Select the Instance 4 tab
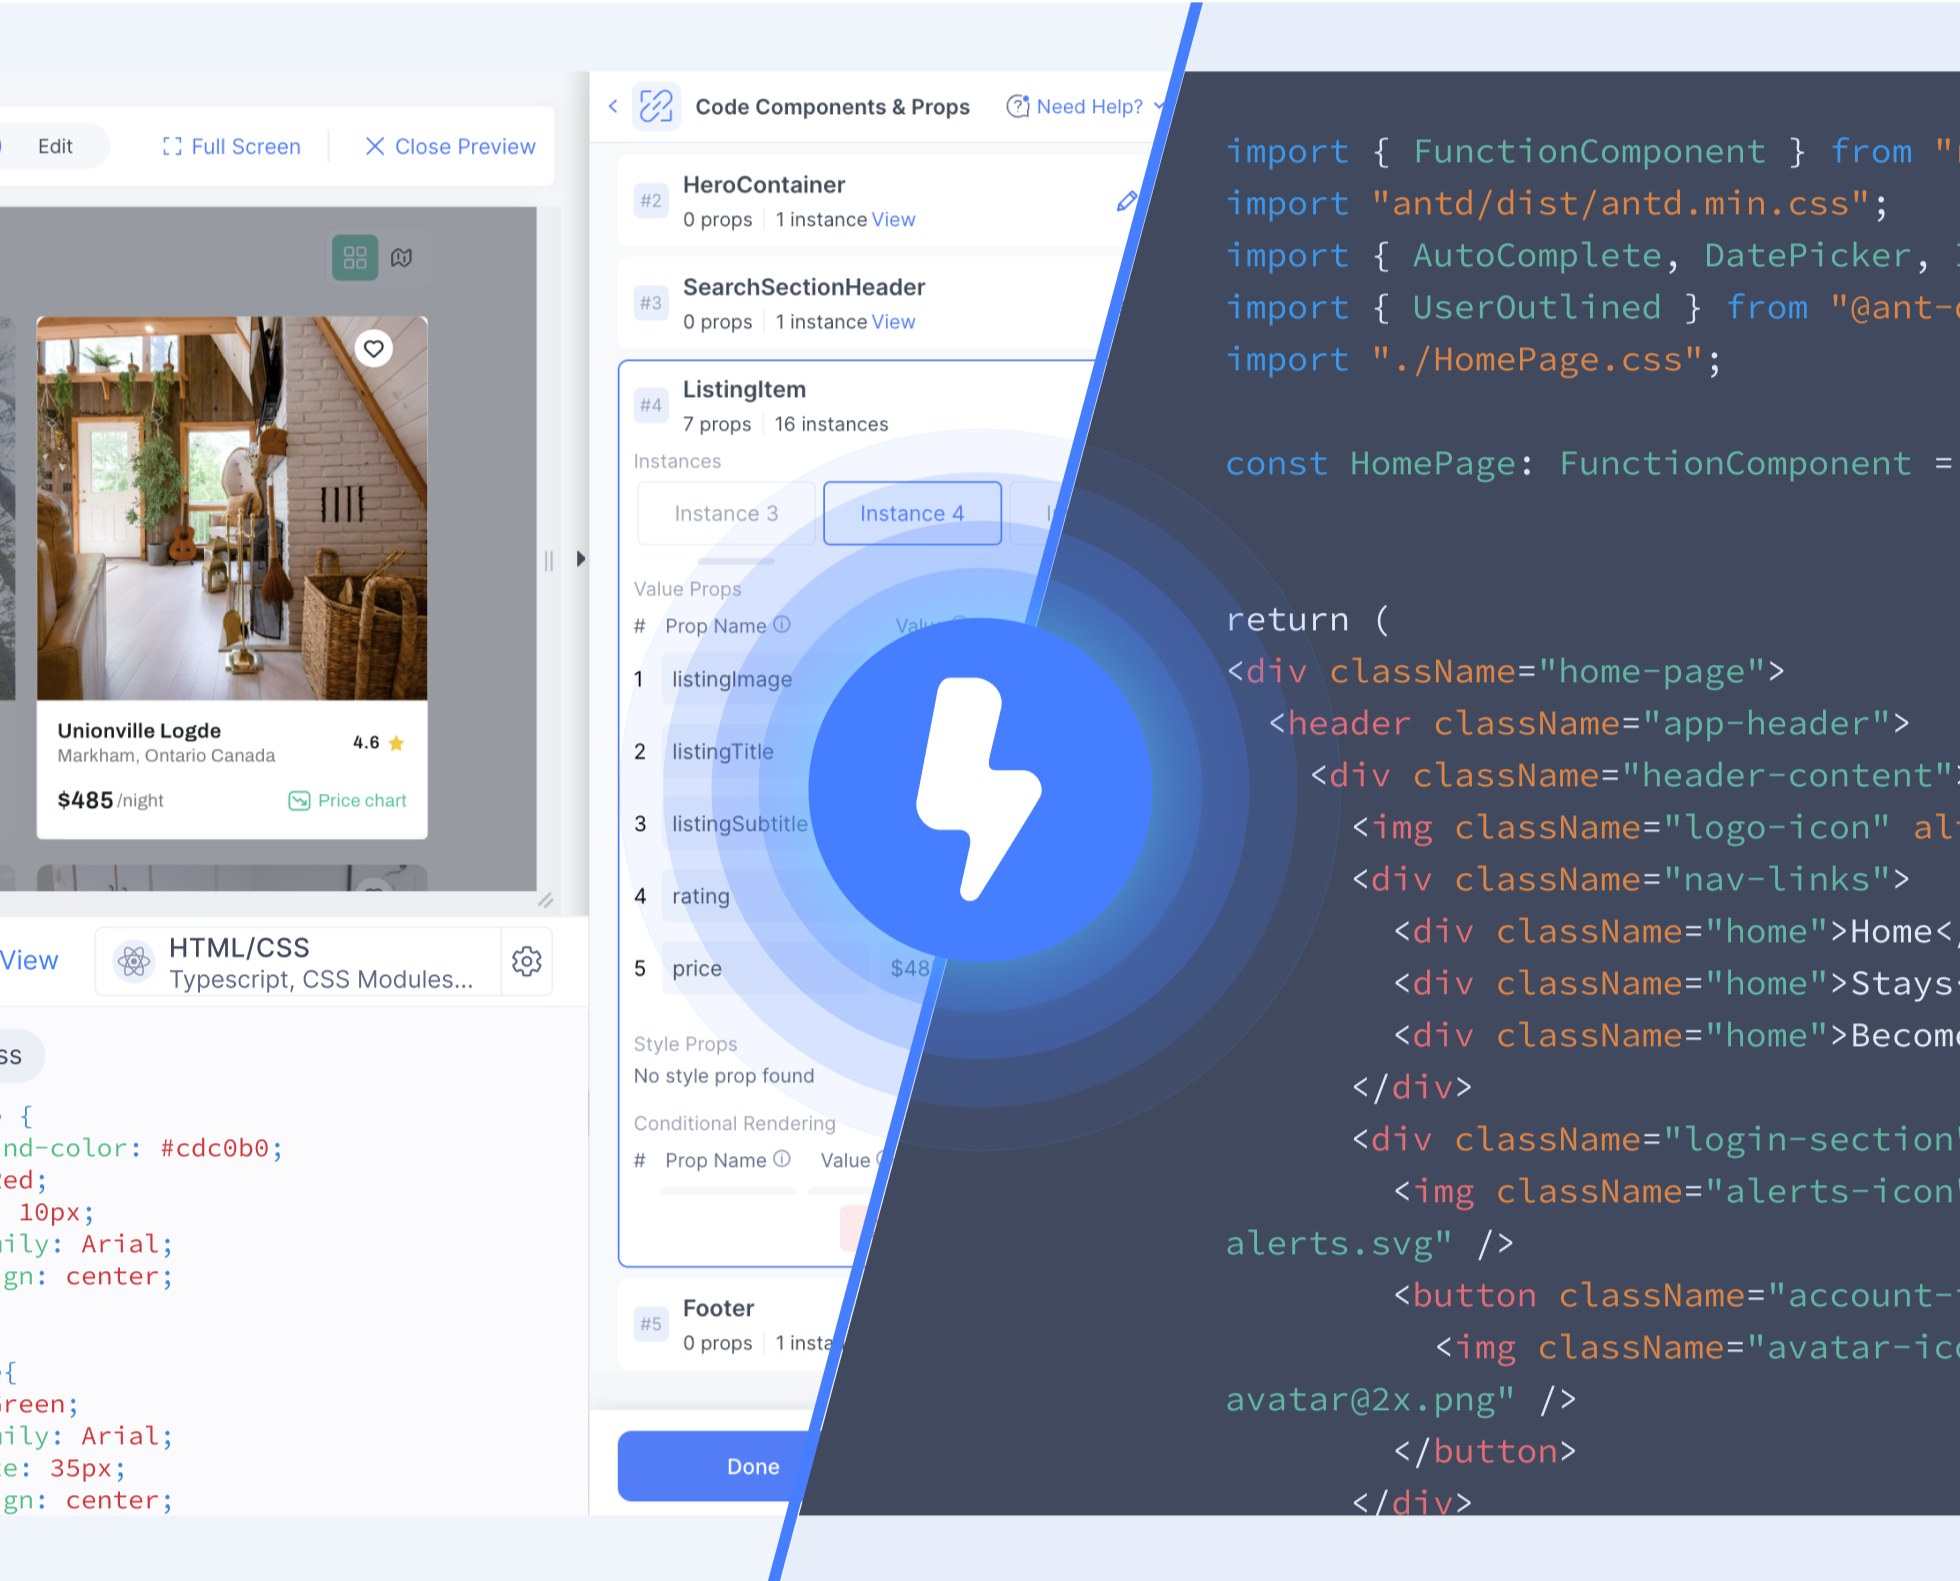This screenshot has height=1581, width=1960. [x=911, y=513]
